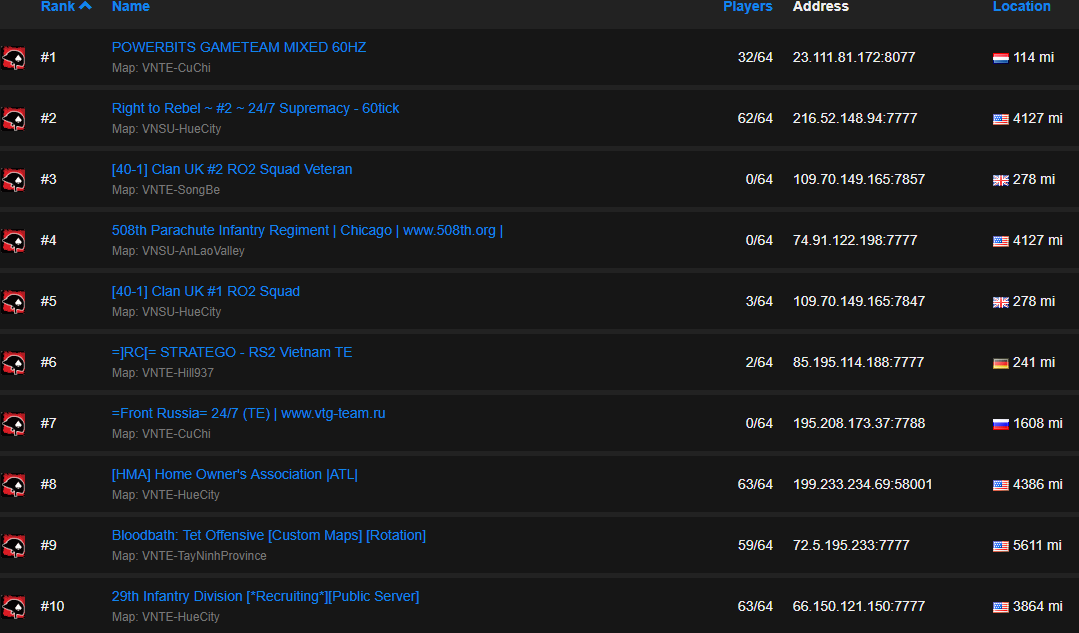The width and height of the screenshot is (1079, 633).
Task: Click the #6 rank number
Action: tap(48, 363)
